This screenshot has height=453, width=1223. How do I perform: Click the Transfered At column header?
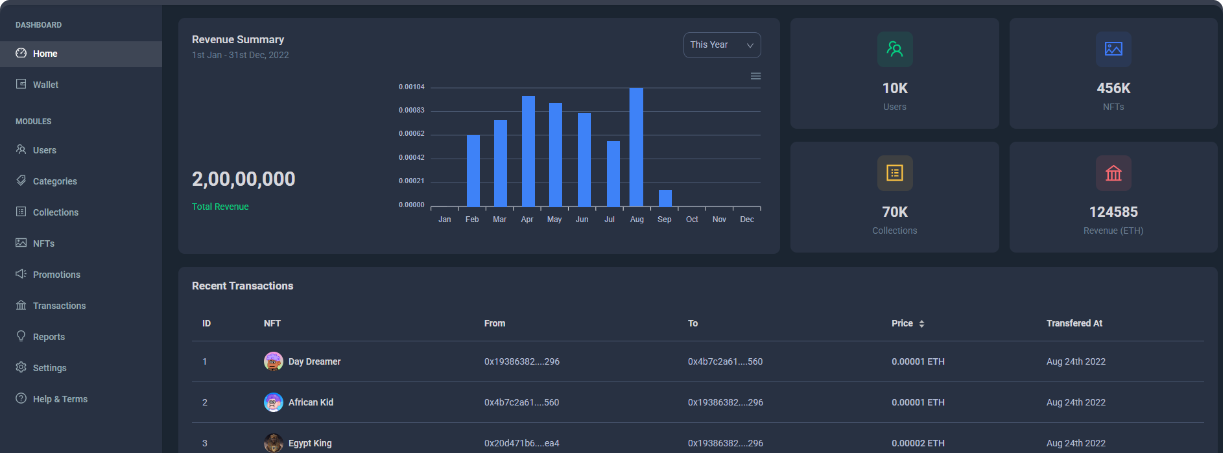pyautogui.click(x=1075, y=324)
